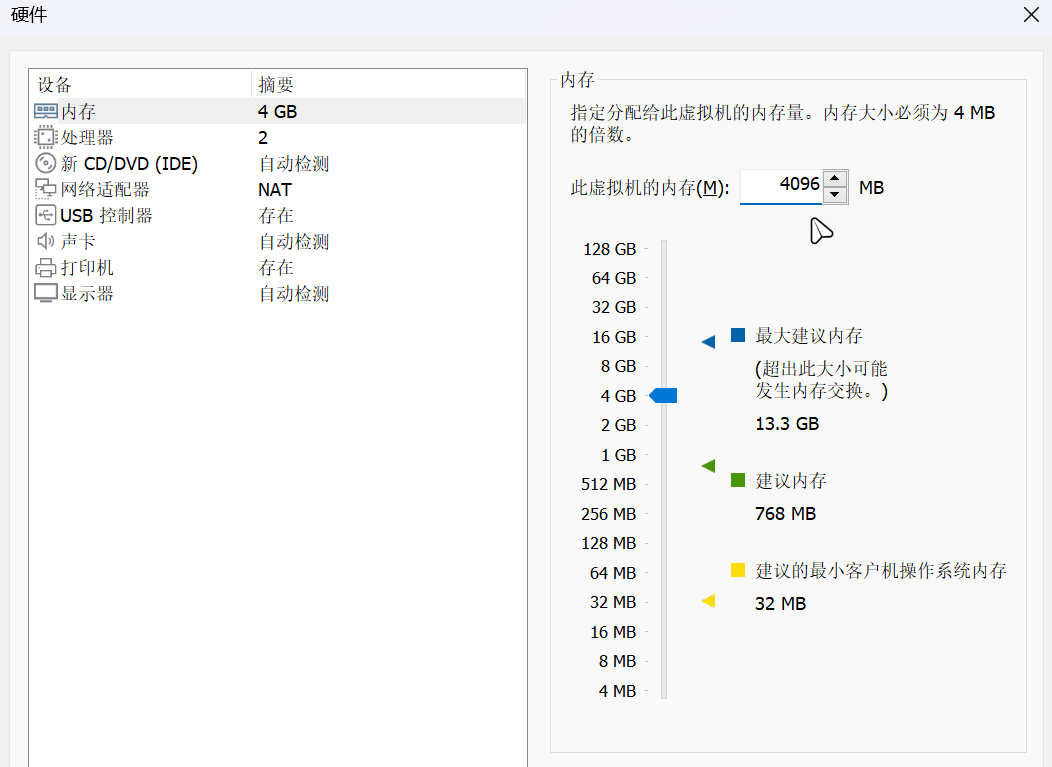Click the 4 GB summary value for 内存
The image size is (1052, 767).
click(277, 111)
